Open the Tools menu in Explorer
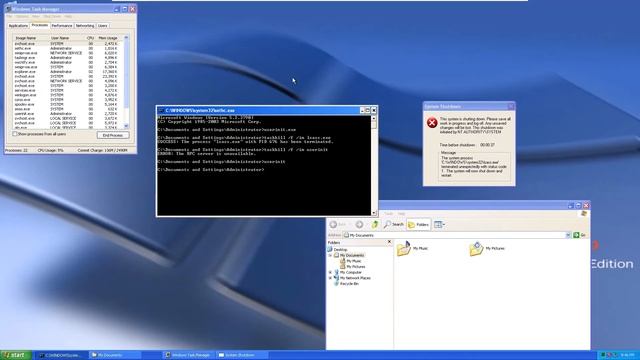 (x=389, y=213)
